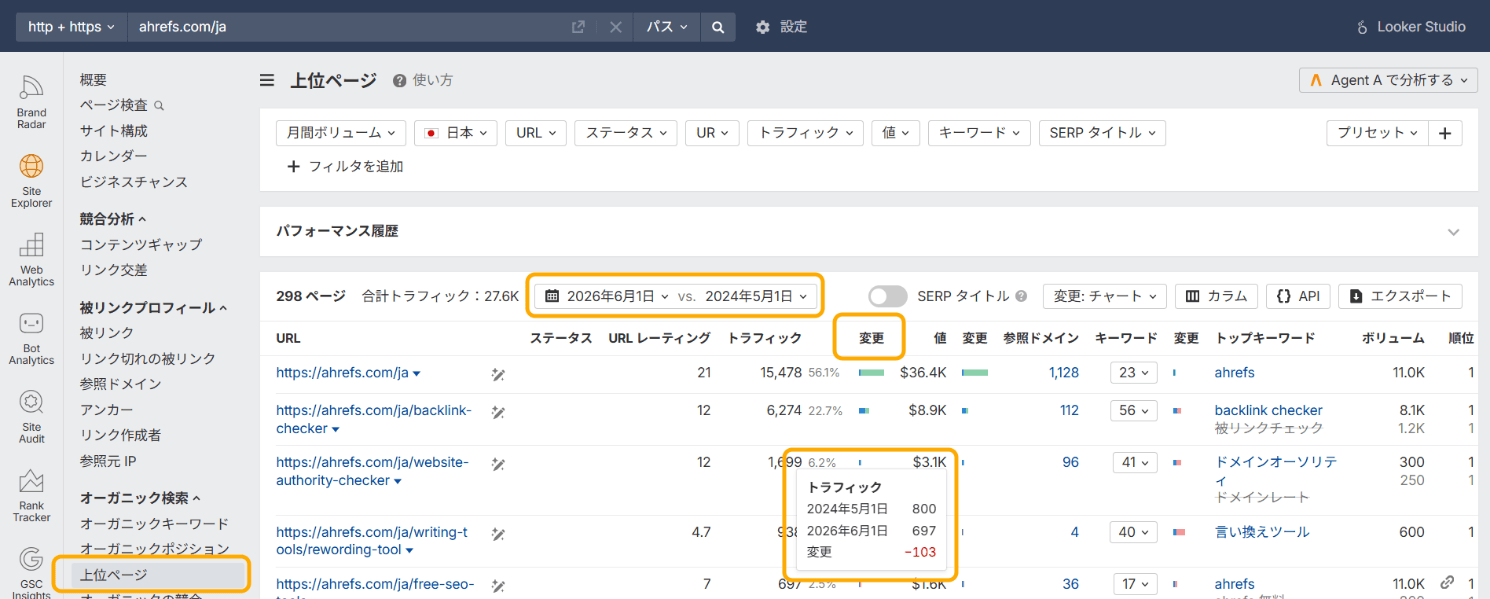
Task: Click フィルタを追加 button
Action: (x=345, y=167)
